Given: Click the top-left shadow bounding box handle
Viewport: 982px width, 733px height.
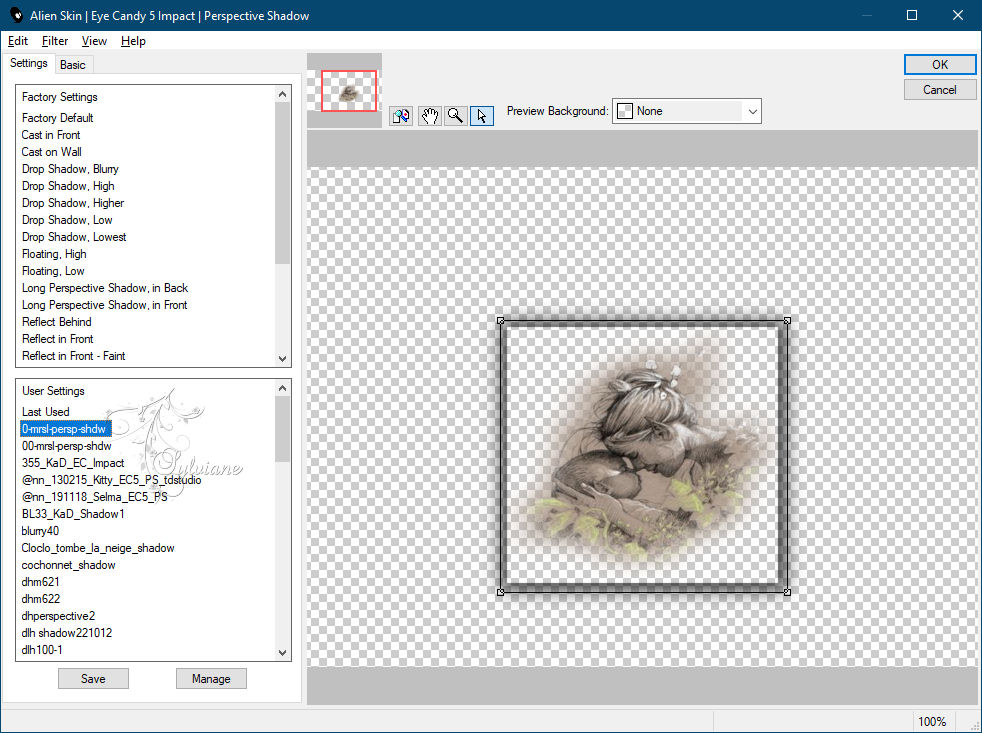Looking at the screenshot, I should [500, 321].
